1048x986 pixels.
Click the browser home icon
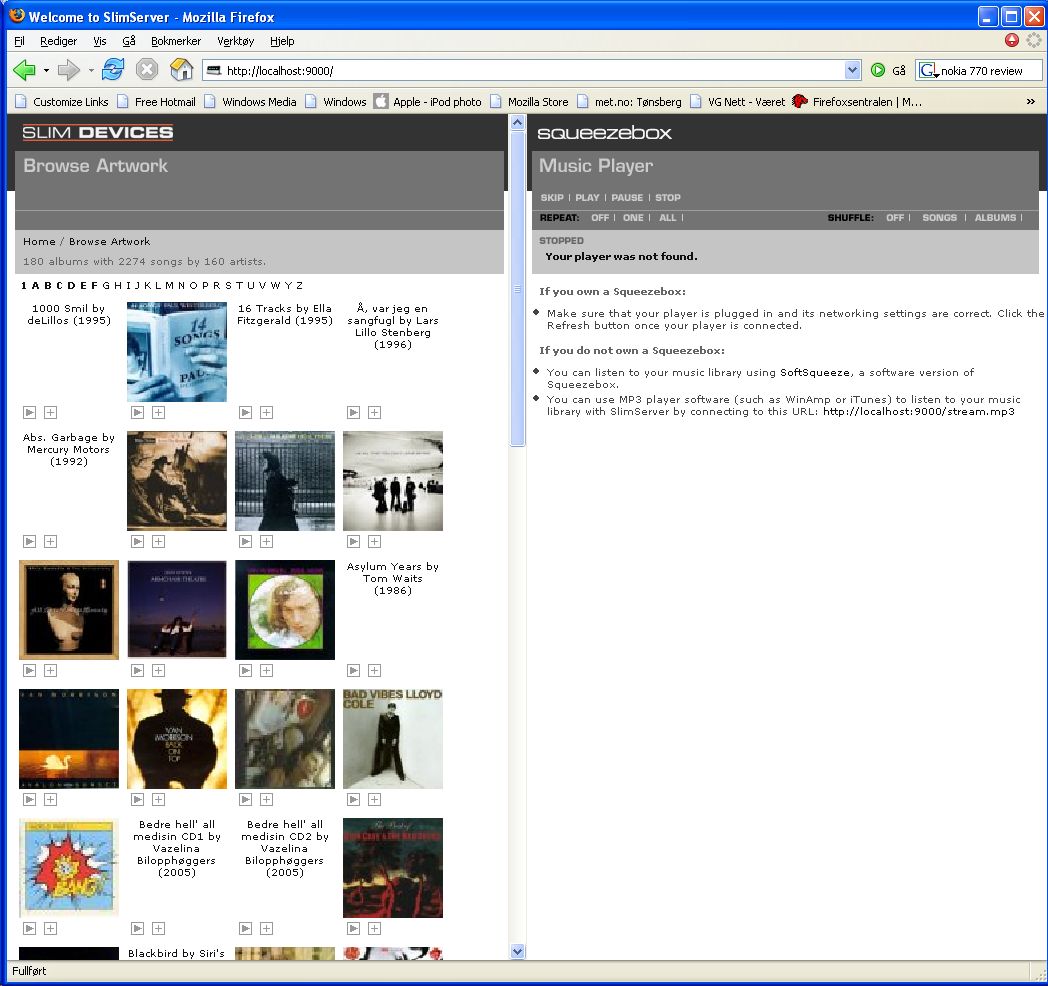tap(181, 70)
